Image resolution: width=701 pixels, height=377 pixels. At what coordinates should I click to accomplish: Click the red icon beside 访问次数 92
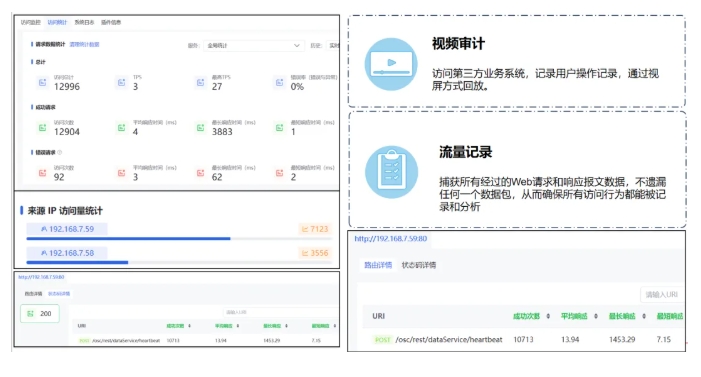click(x=42, y=173)
